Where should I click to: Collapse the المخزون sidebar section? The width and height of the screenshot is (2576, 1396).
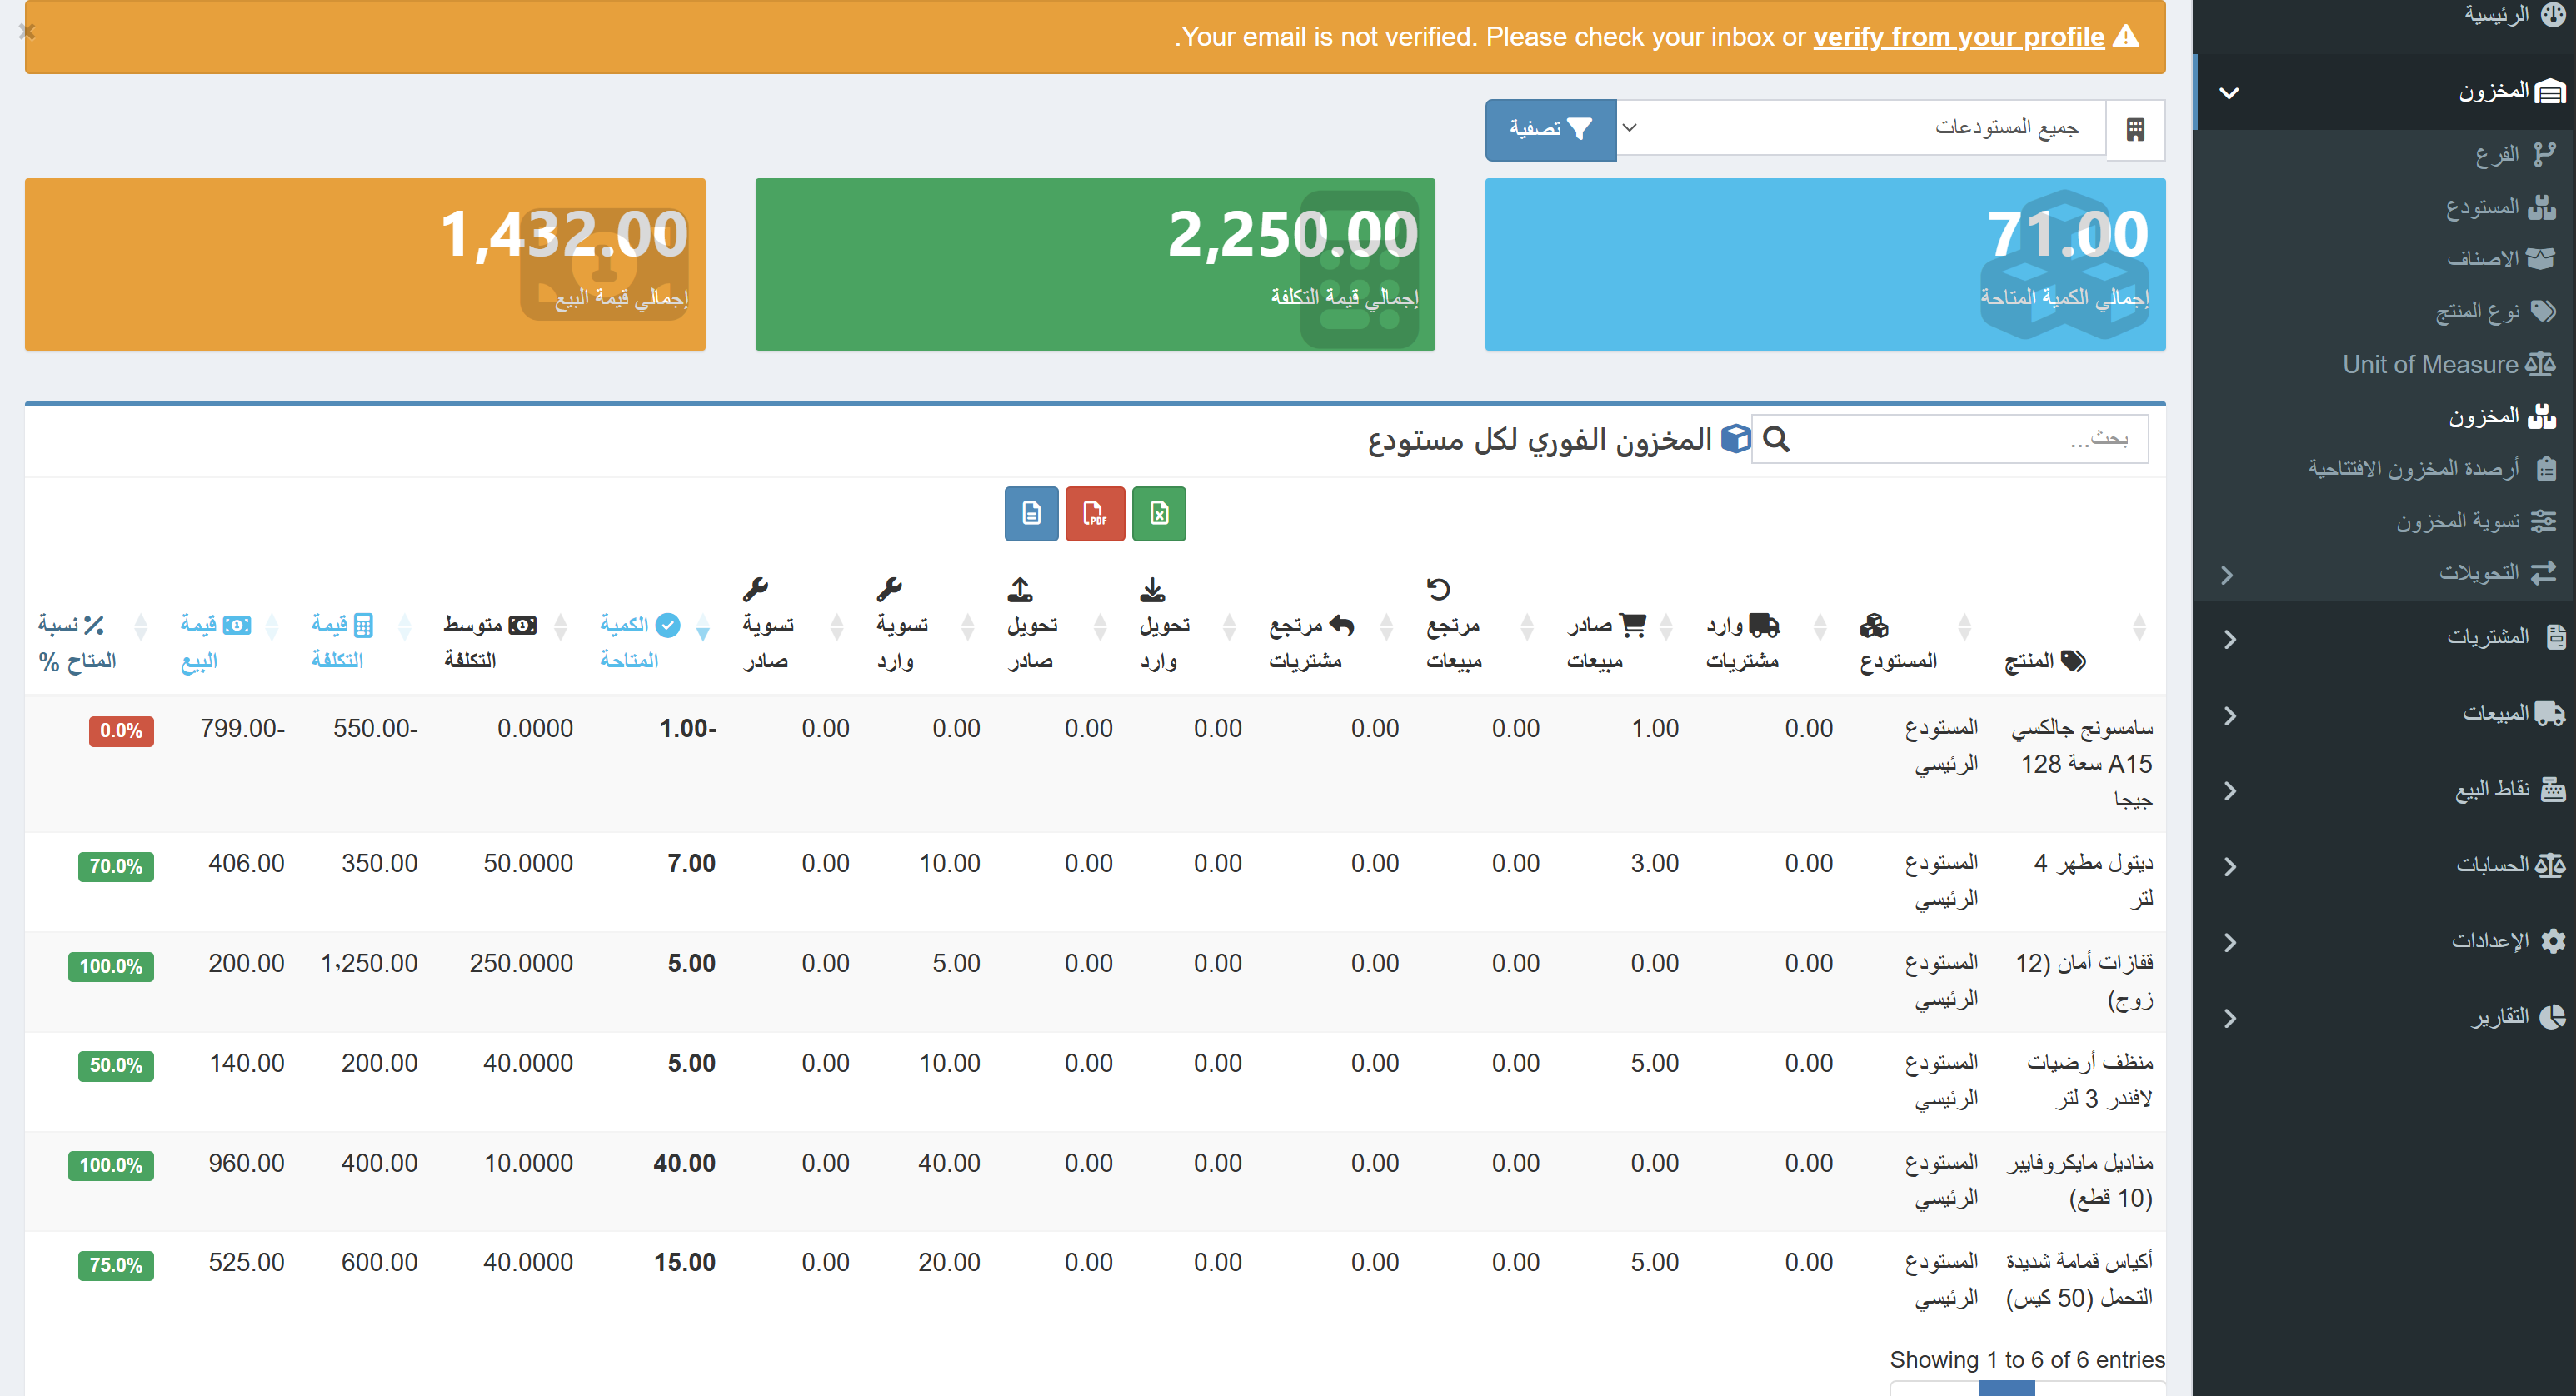[x=2229, y=93]
